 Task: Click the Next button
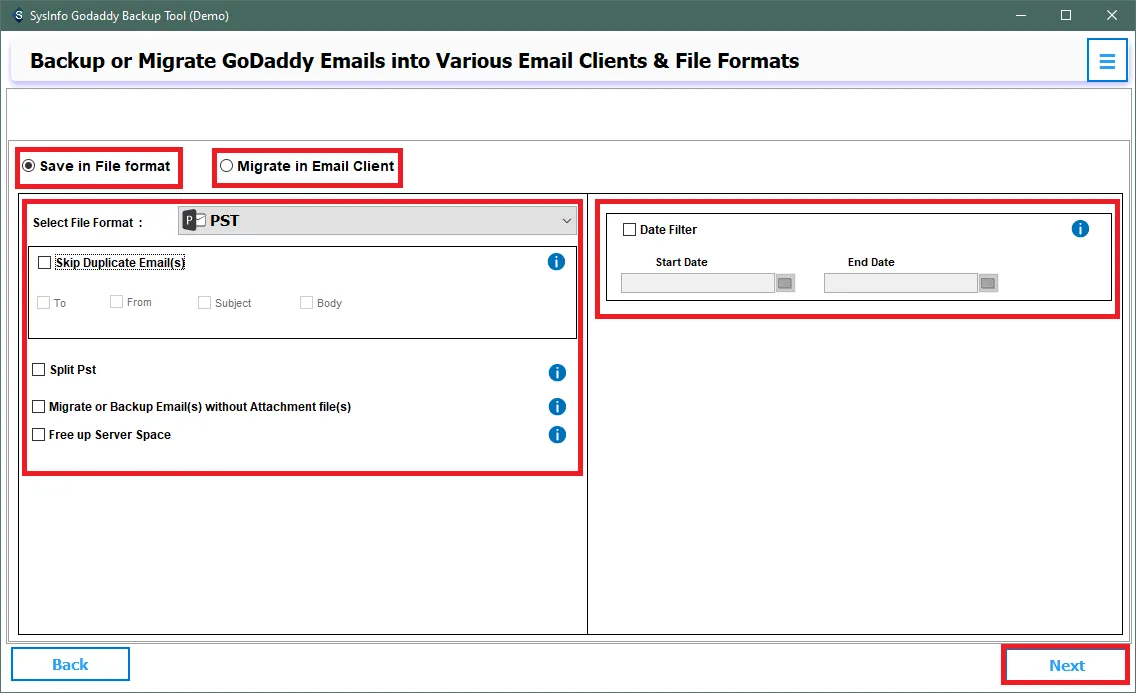tap(1066, 665)
